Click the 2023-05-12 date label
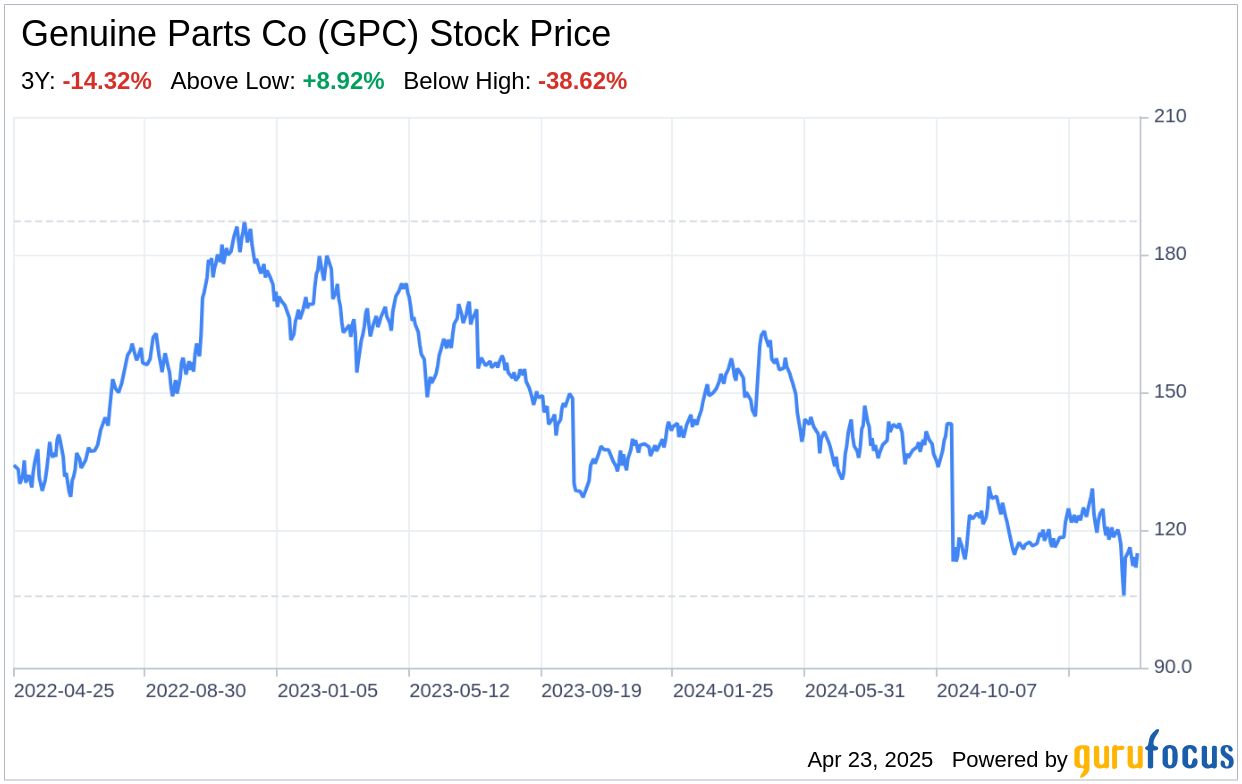 pyautogui.click(x=460, y=691)
